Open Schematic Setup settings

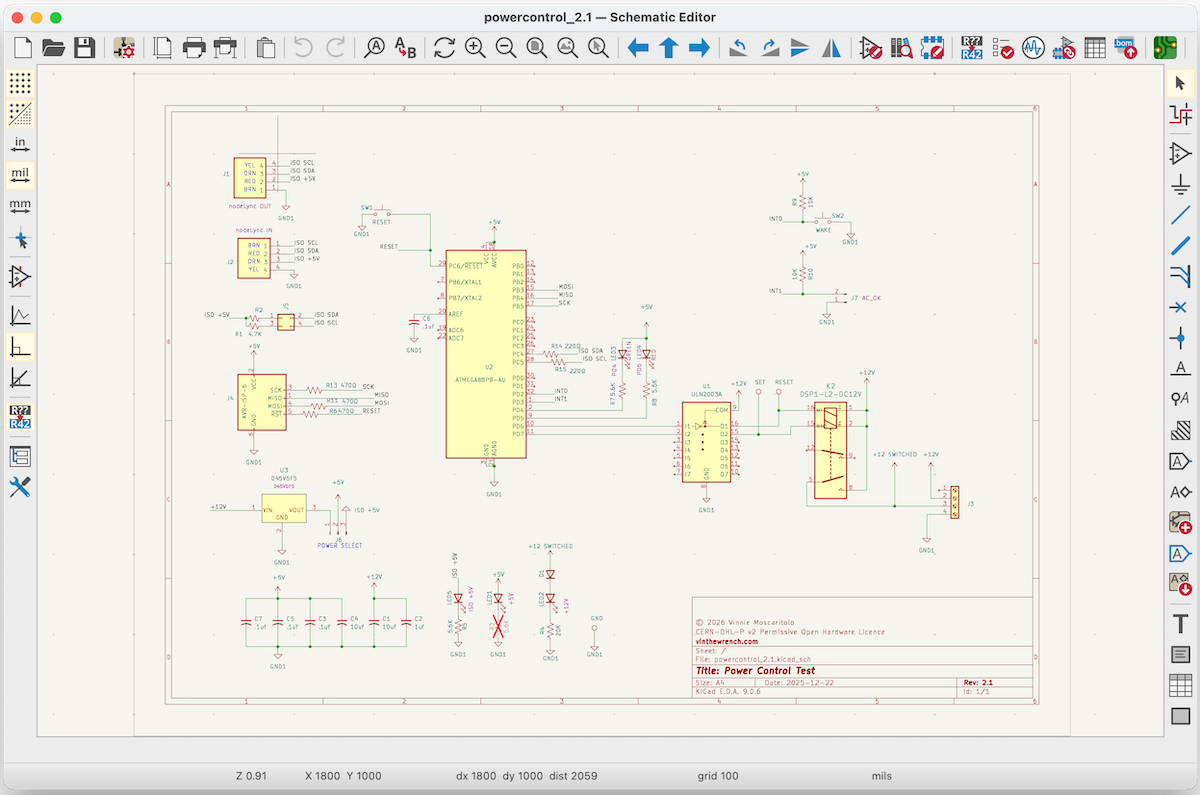(125, 47)
